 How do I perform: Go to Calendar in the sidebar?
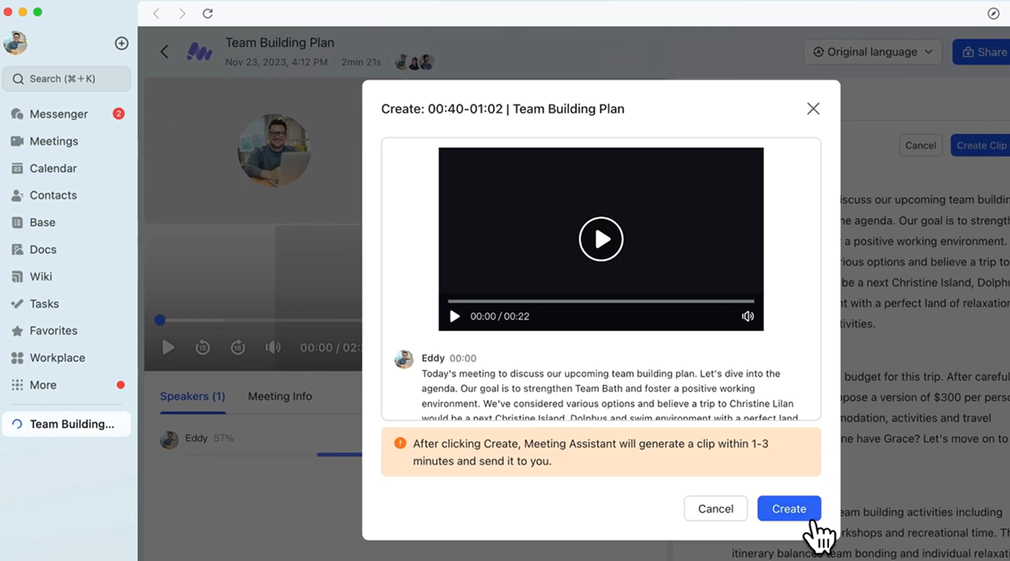point(53,168)
